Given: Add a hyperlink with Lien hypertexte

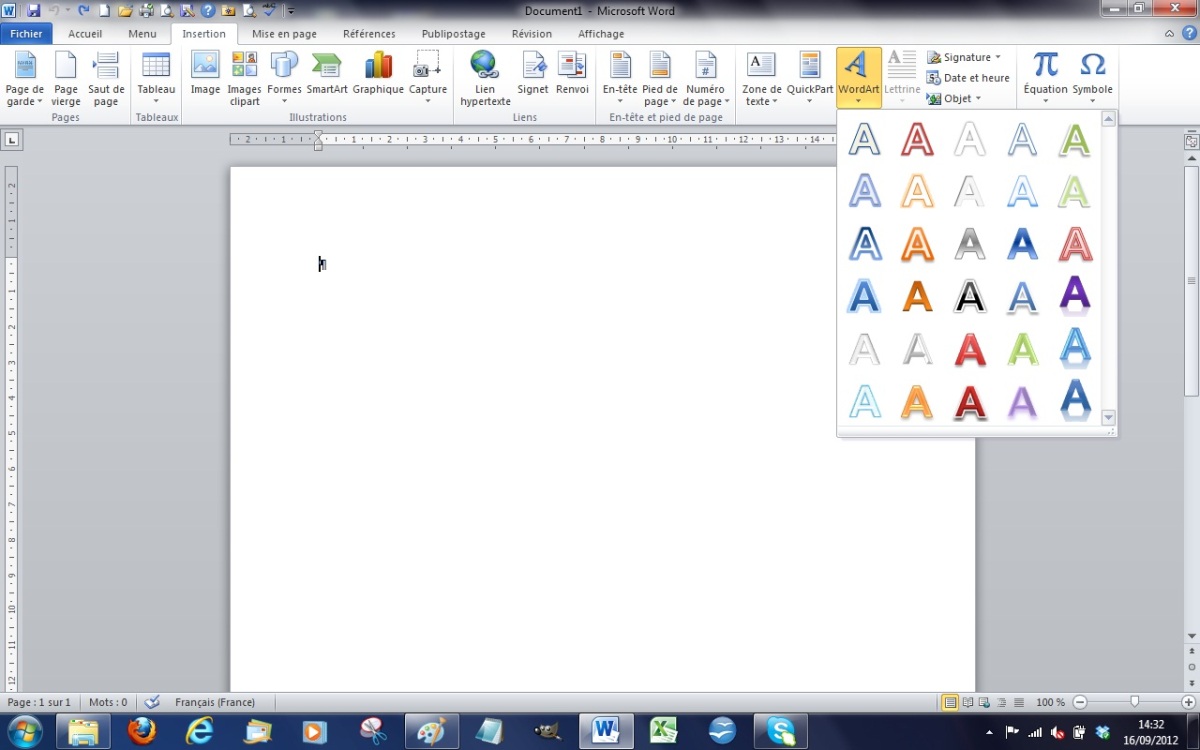Looking at the screenshot, I should click(485, 79).
